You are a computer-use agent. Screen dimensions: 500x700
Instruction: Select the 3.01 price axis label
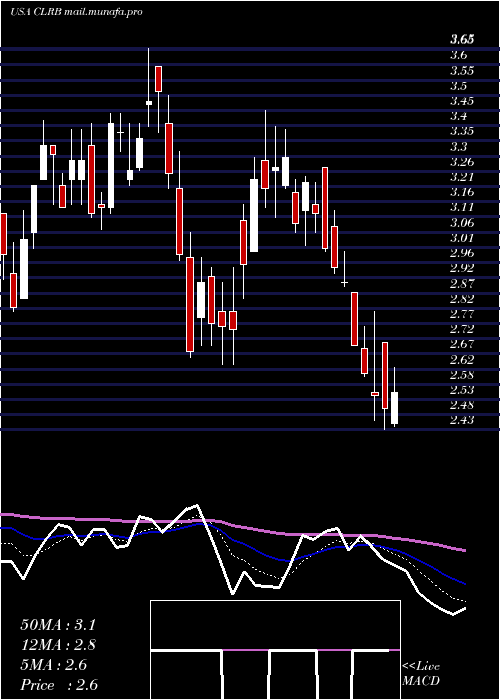click(x=462, y=238)
